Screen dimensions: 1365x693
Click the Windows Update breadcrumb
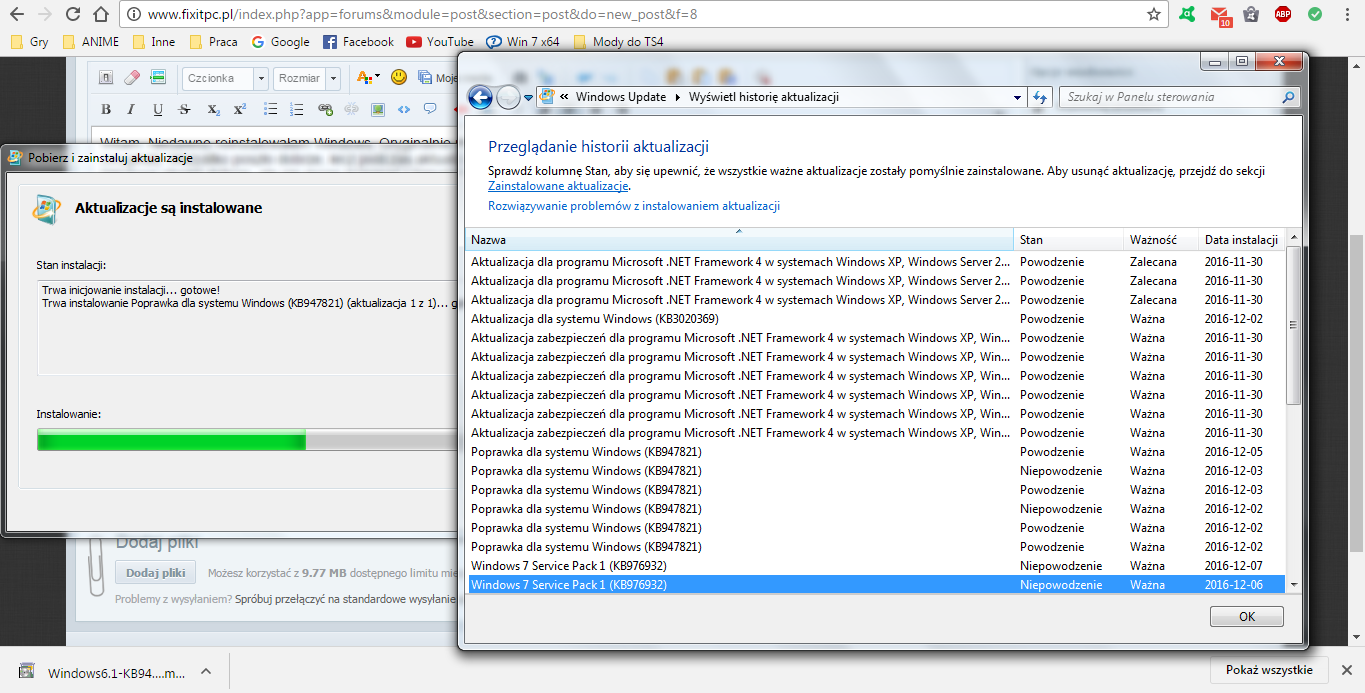coord(620,97)
